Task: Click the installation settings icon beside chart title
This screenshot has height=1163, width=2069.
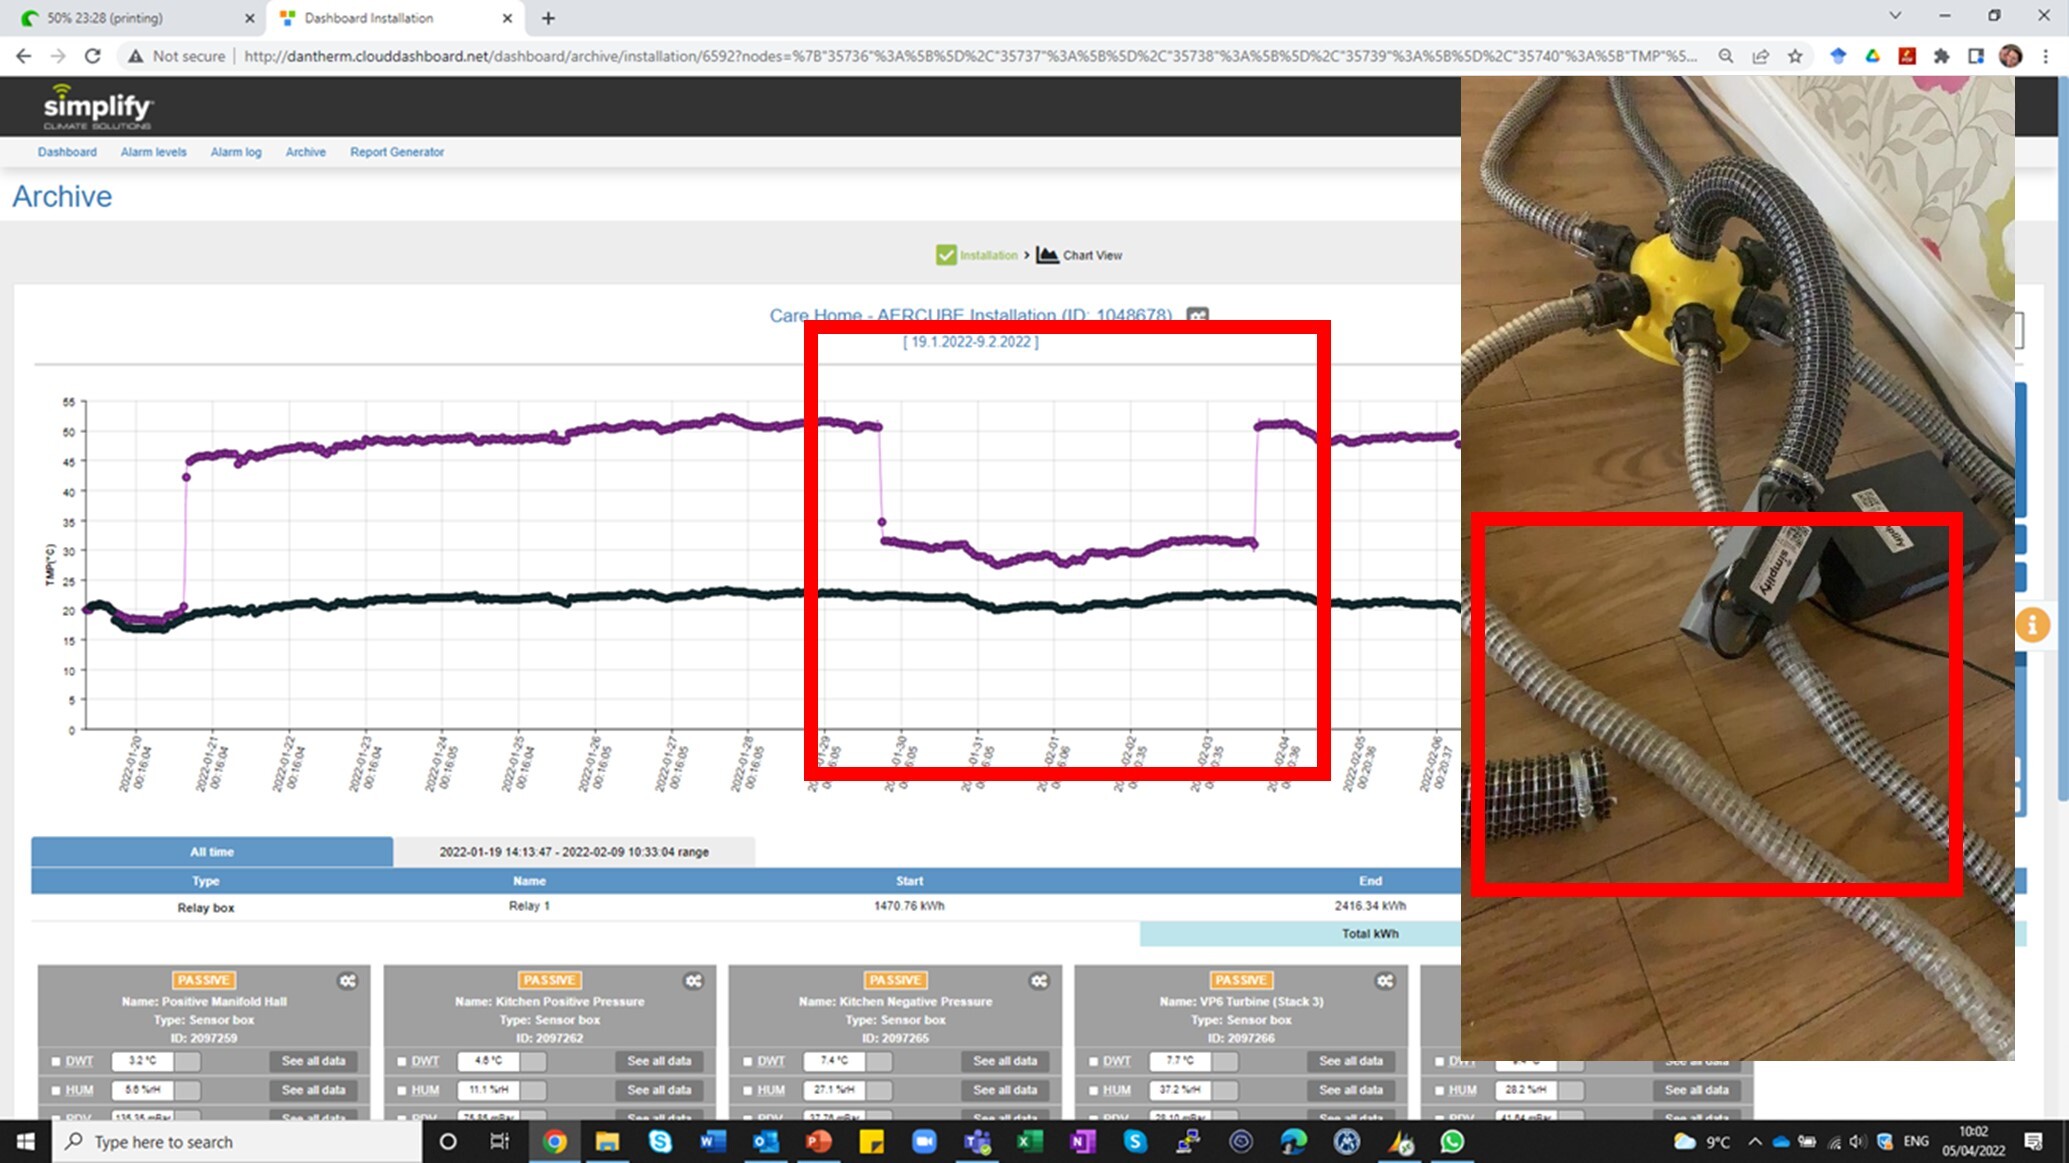Action: click(x=1197, y=316)
